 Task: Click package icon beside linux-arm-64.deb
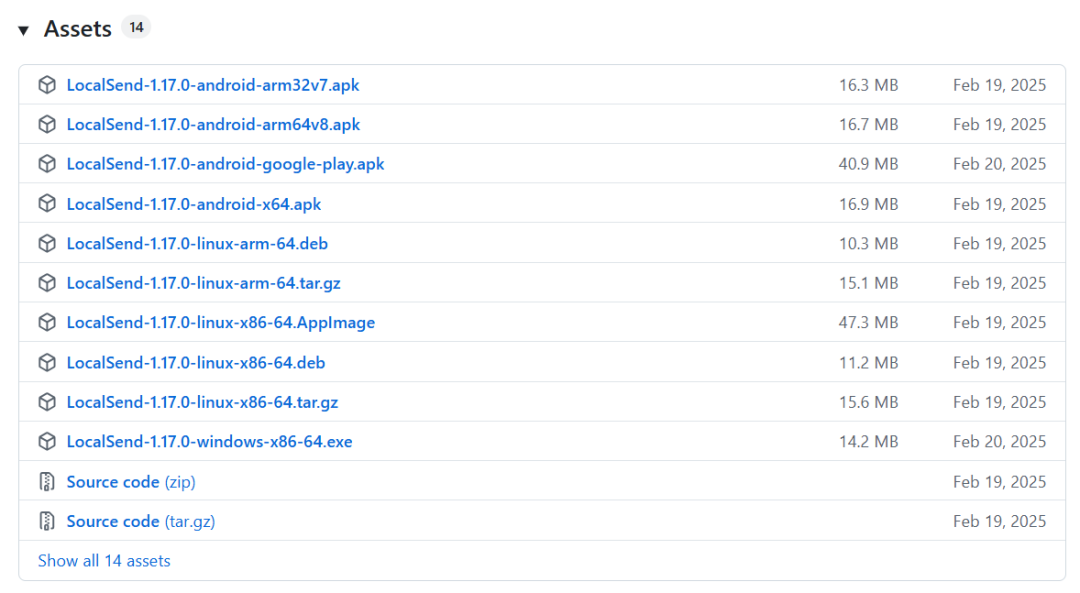pos(47,243)
